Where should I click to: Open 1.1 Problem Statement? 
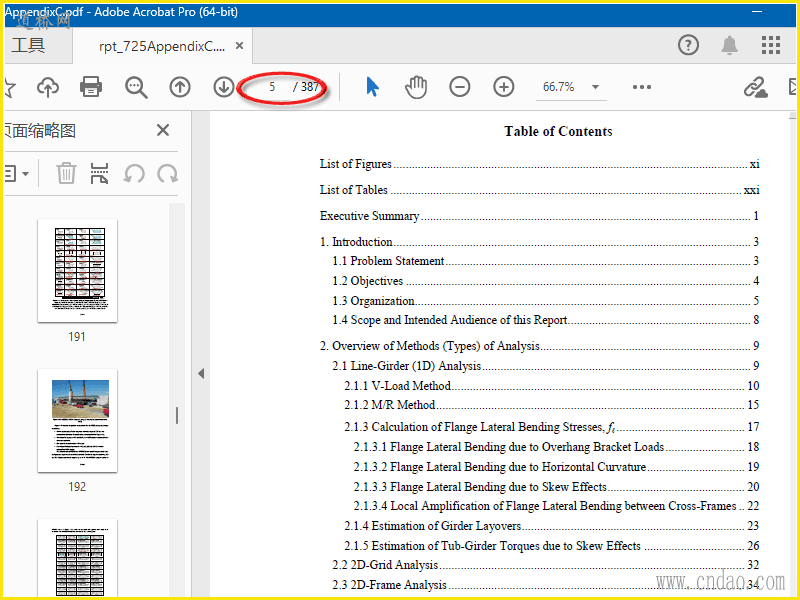(545, 261)
